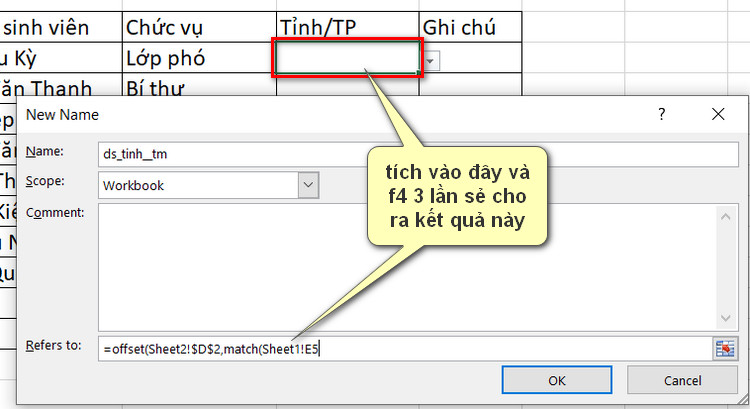Click the collapse dialog range selector icon
Image resolution: width=750 pixels, height=409 pixels.
pyautogui.click(x=725, y=349)
